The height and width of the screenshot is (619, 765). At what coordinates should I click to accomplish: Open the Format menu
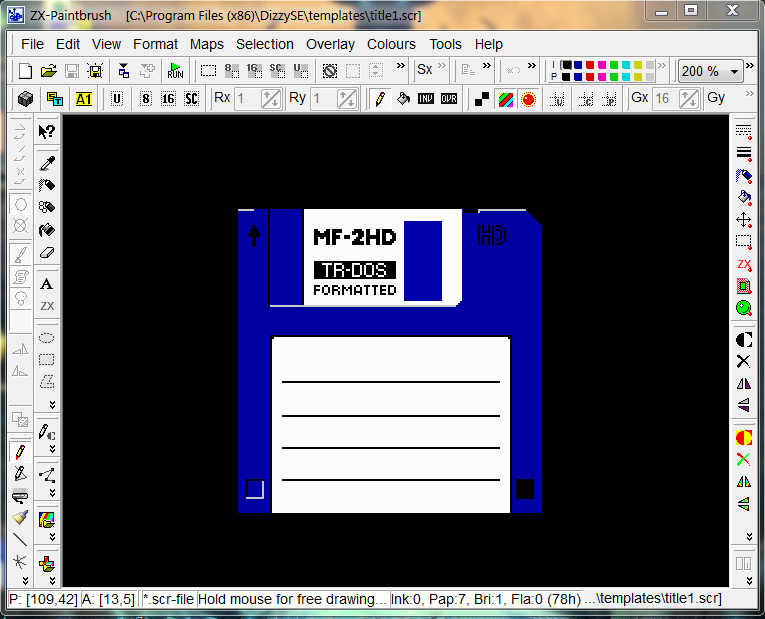coord(155,44)
